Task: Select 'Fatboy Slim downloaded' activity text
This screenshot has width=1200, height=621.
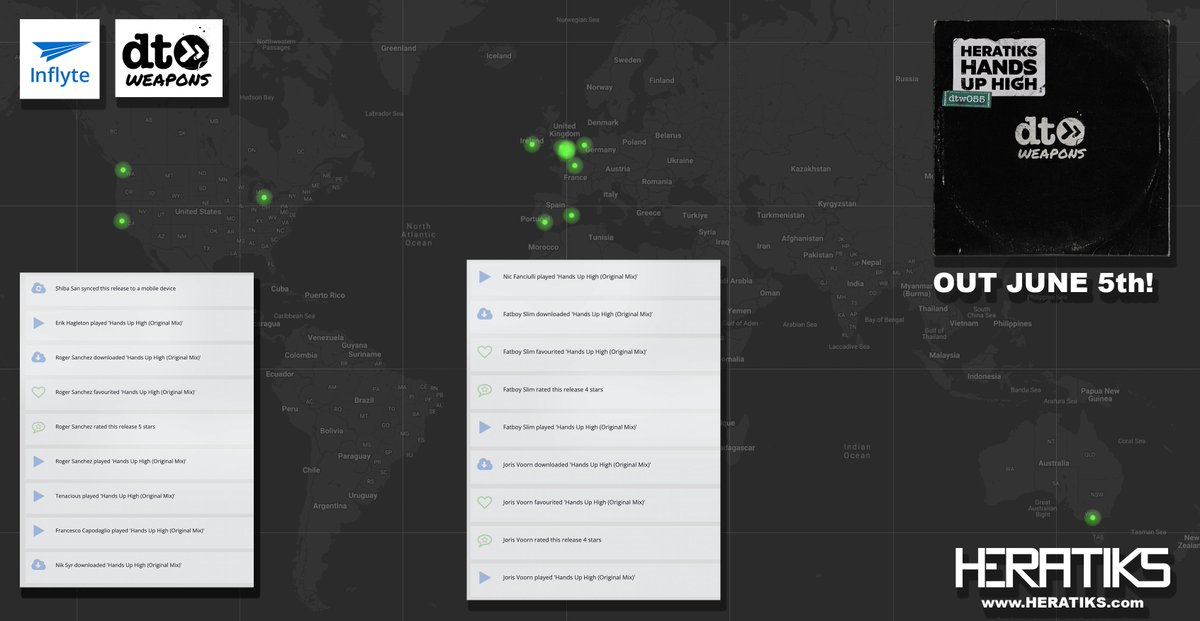Action: [578, 314]
